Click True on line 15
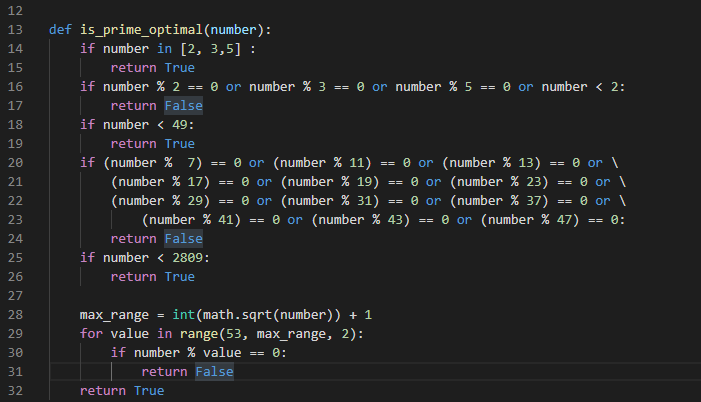 (180, 68)
